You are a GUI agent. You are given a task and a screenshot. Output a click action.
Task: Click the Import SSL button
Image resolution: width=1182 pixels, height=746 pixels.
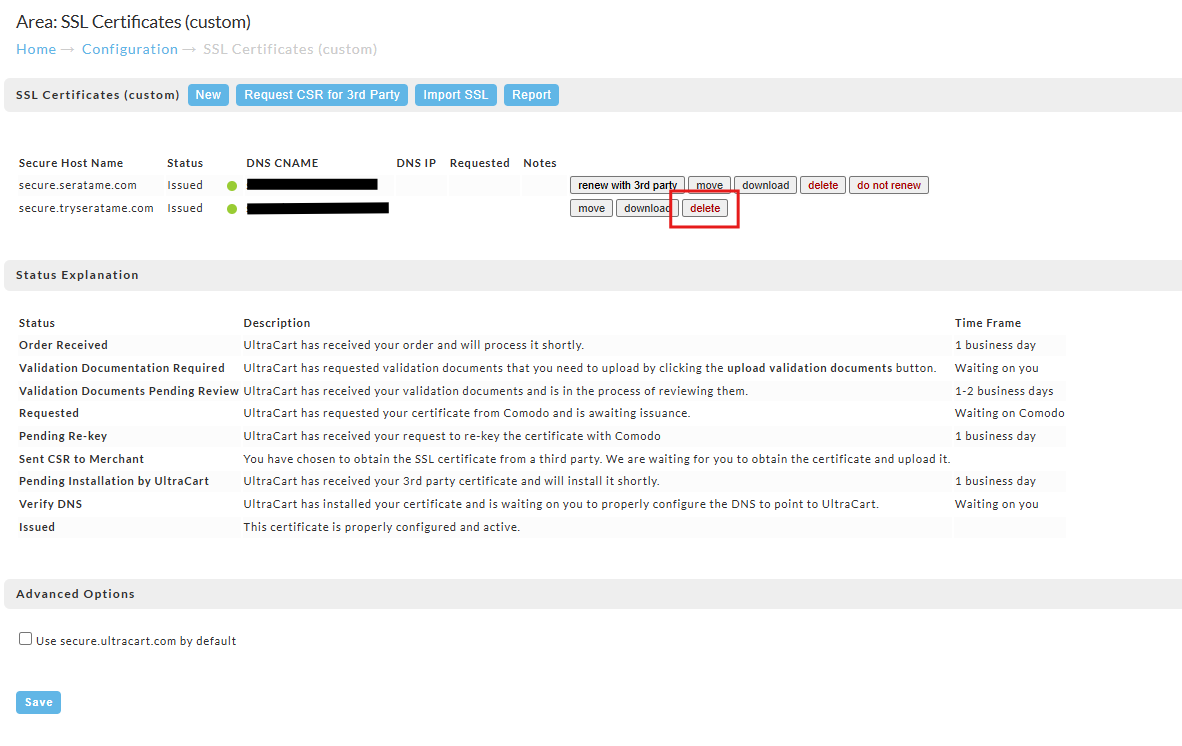click(455, 95)
